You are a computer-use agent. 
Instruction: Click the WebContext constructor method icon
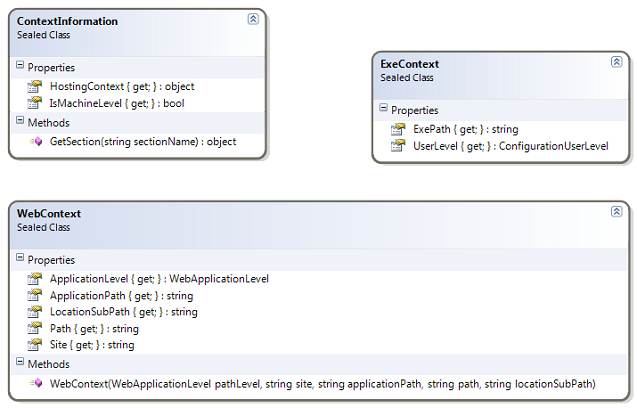click(x=36, y=383)
